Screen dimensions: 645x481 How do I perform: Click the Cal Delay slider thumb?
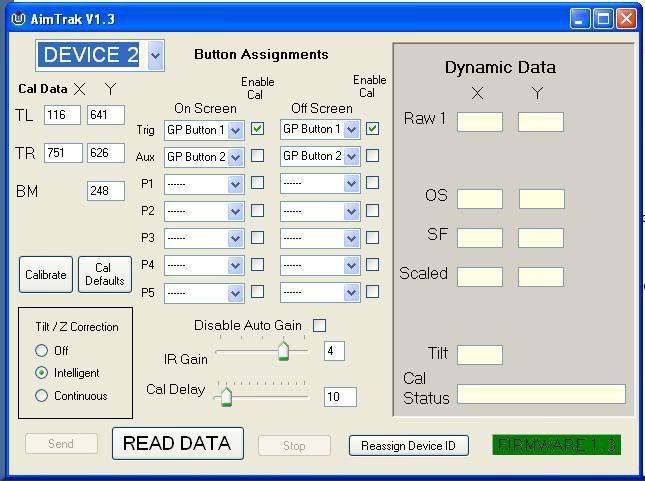(226, 397)
